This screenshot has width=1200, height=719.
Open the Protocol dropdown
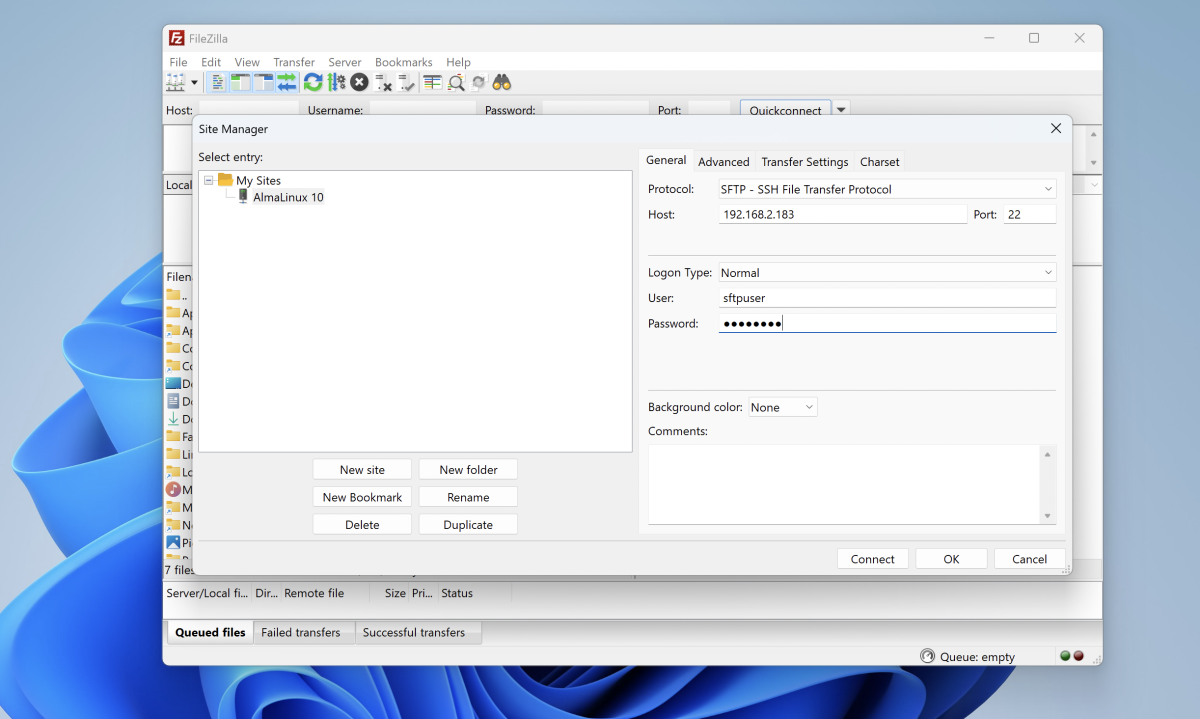click(x=887, y=189)
